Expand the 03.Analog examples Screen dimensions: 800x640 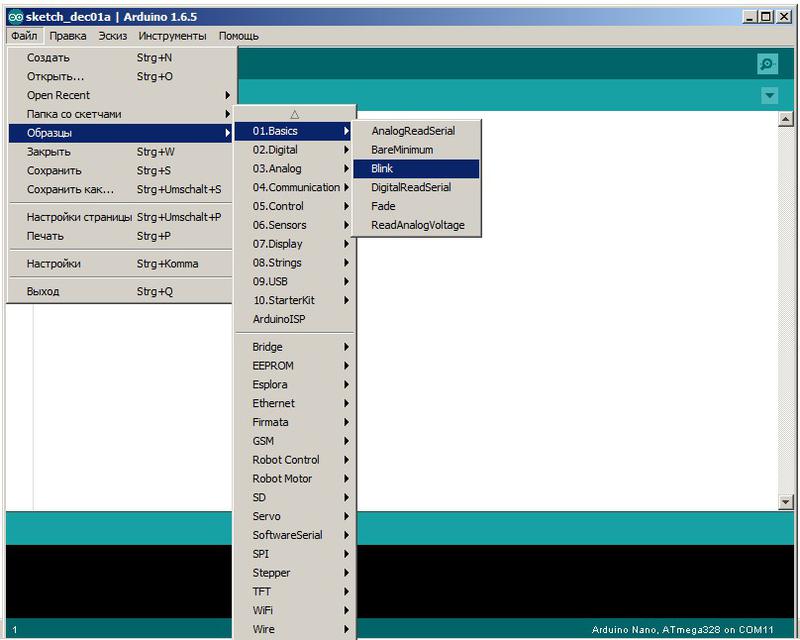[294, 169]
